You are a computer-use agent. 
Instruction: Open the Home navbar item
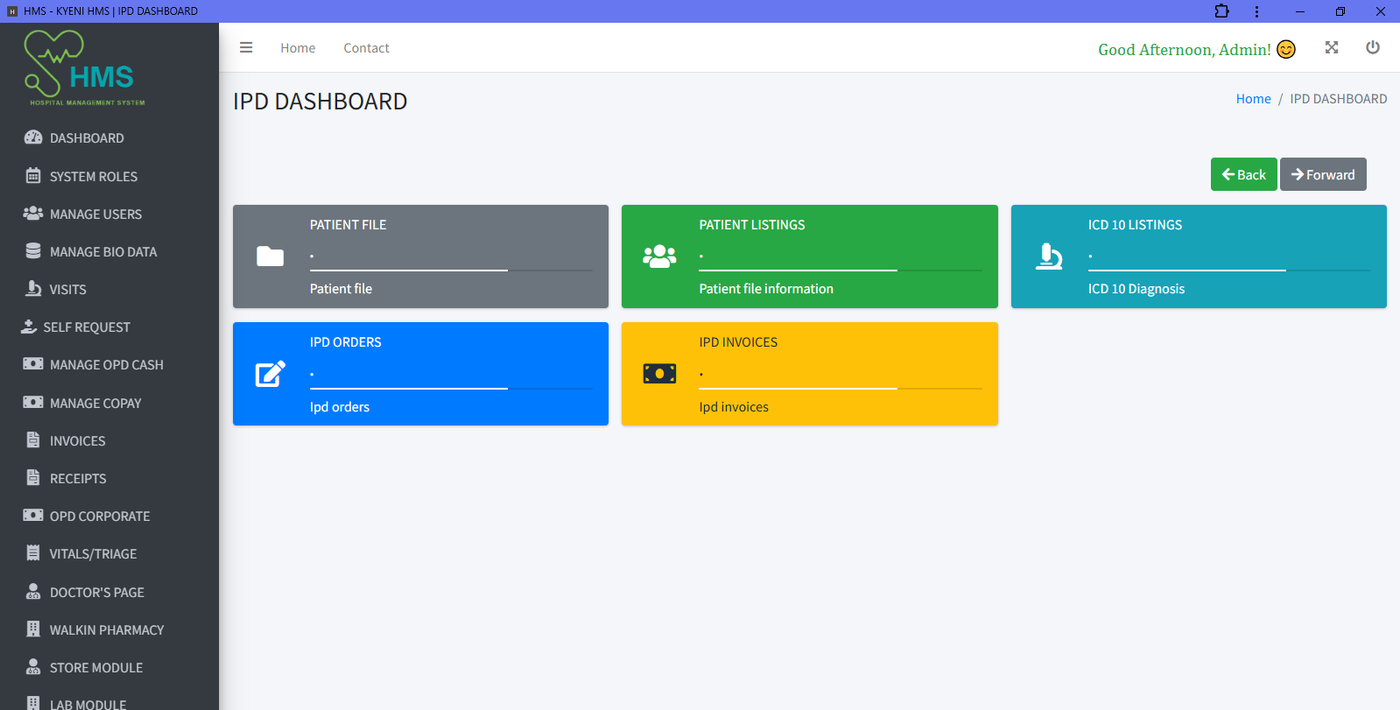[297, 48]
